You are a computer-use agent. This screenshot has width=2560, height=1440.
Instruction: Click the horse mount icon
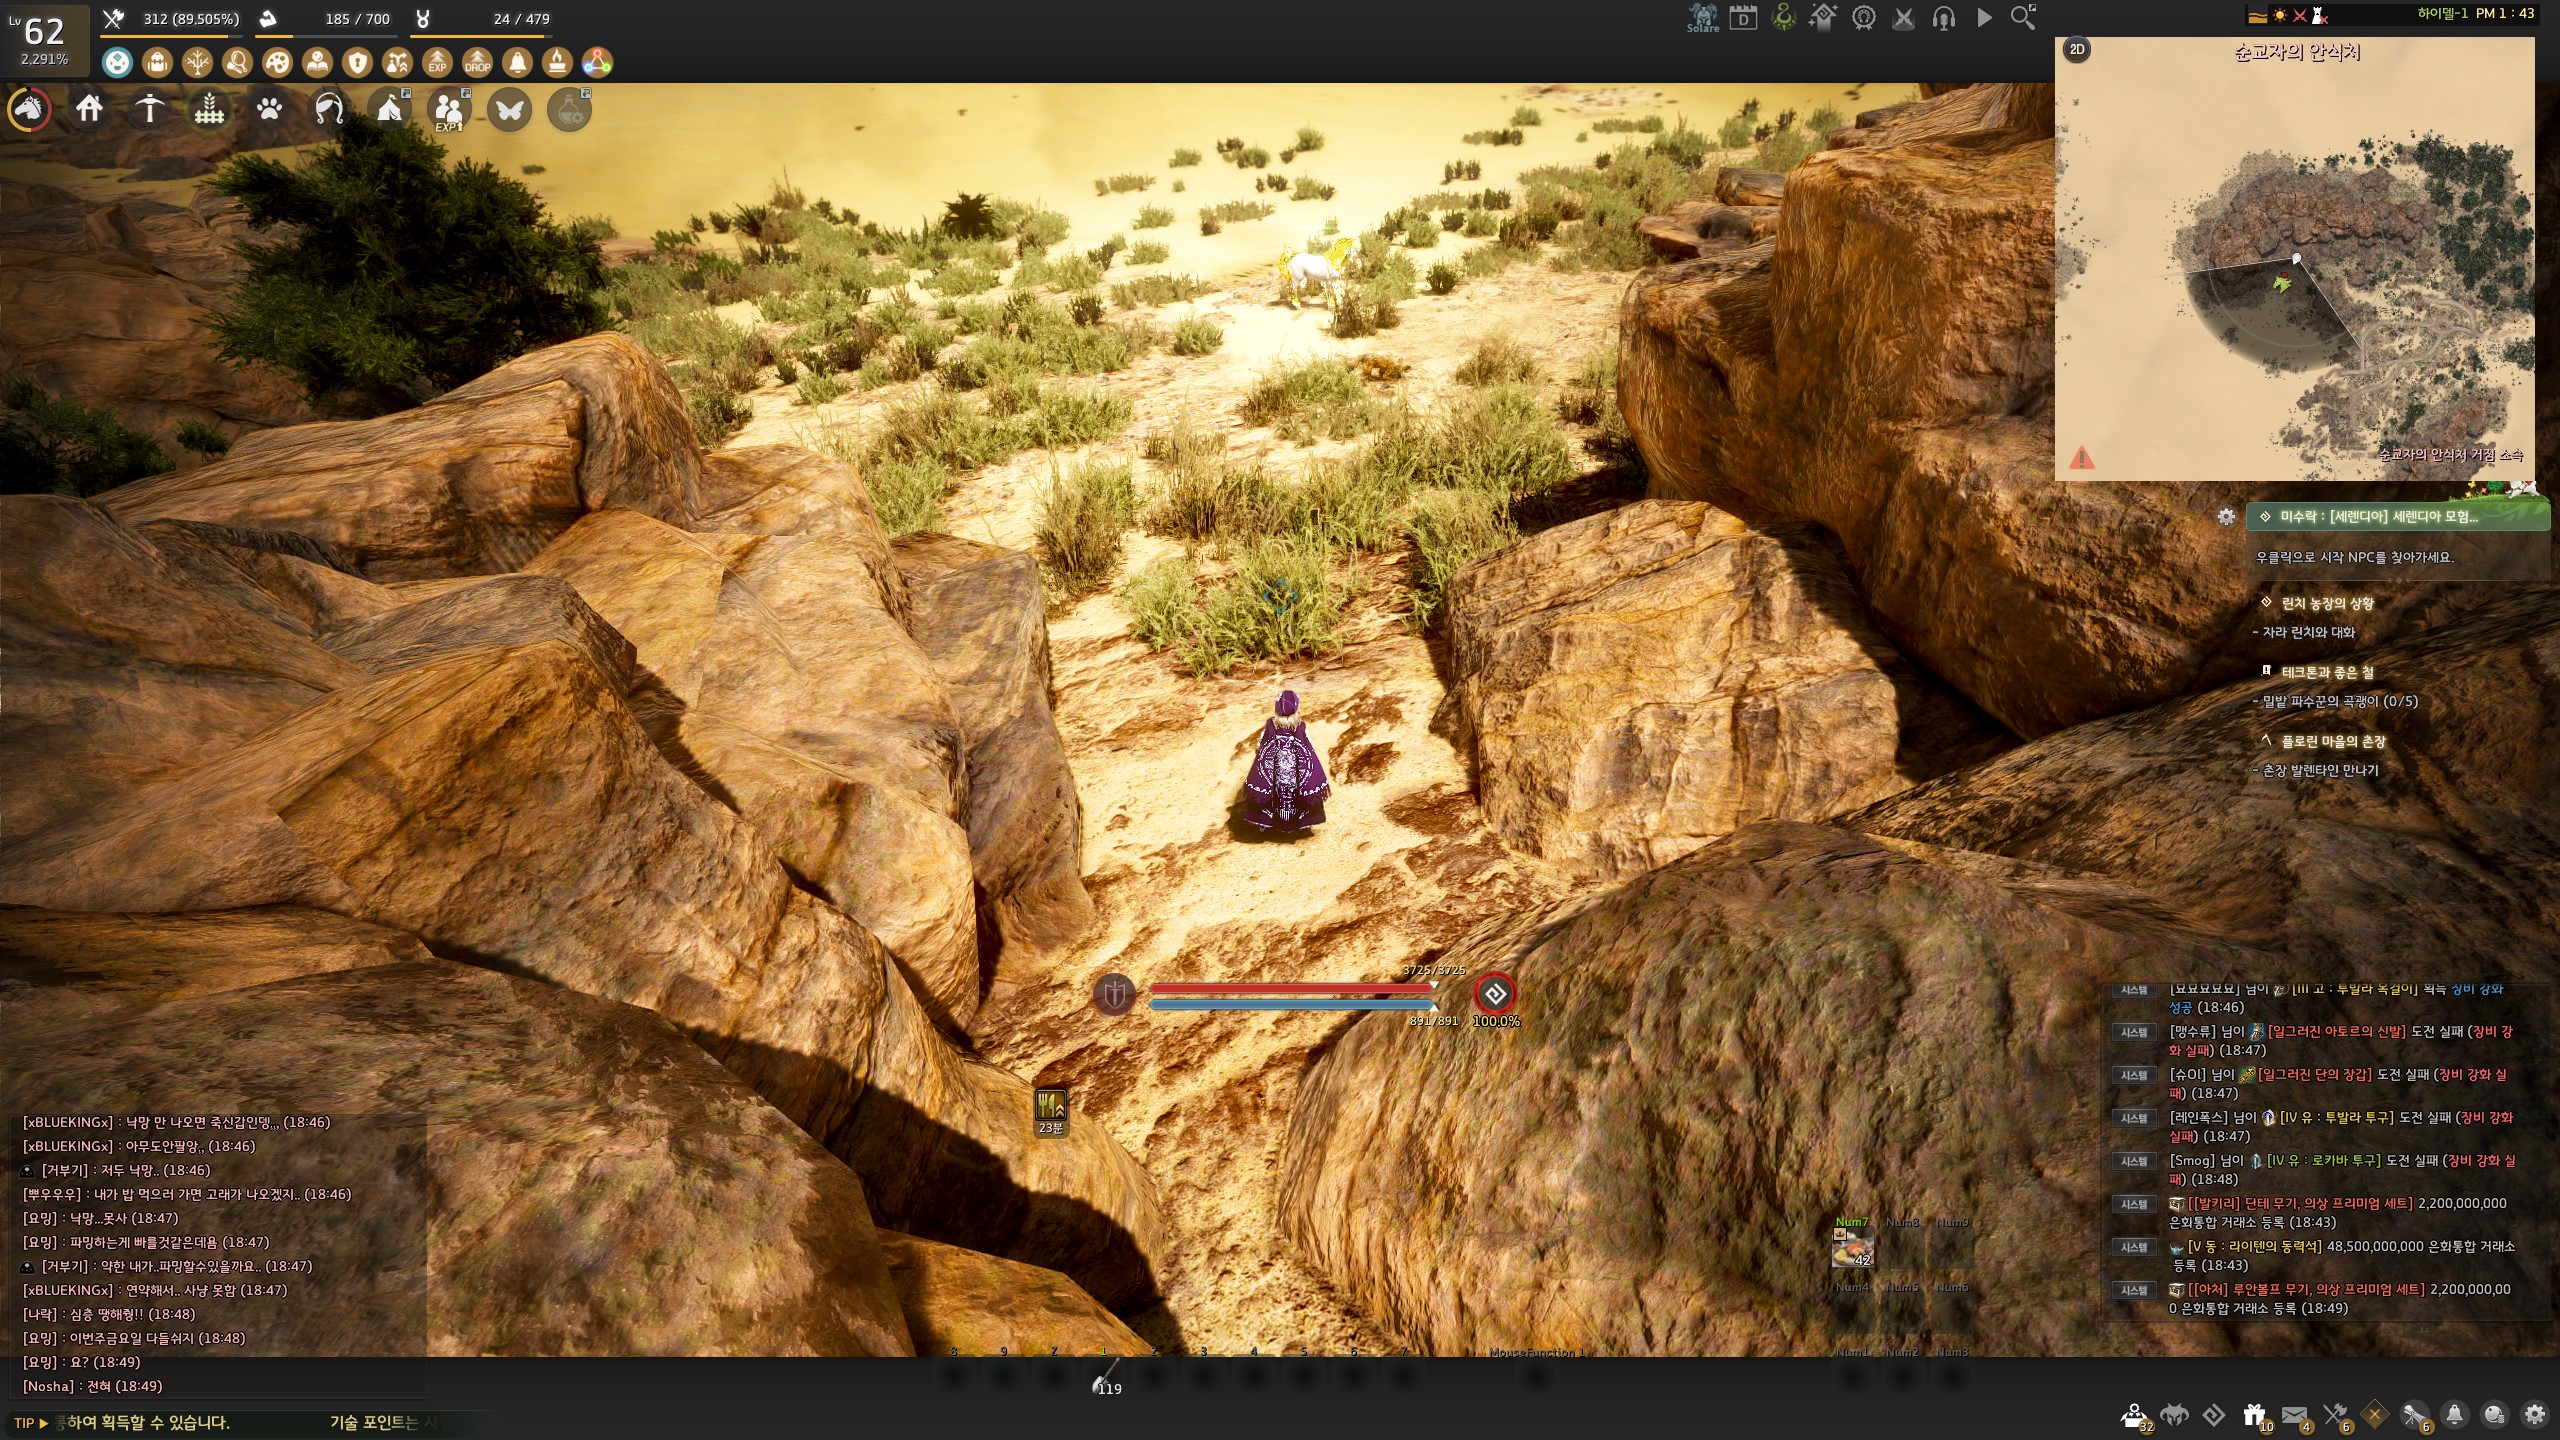(x=29, y=109)
